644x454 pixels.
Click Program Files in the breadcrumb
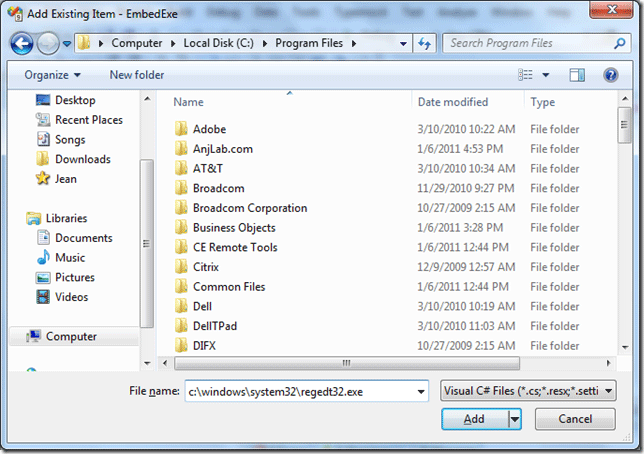309,43
